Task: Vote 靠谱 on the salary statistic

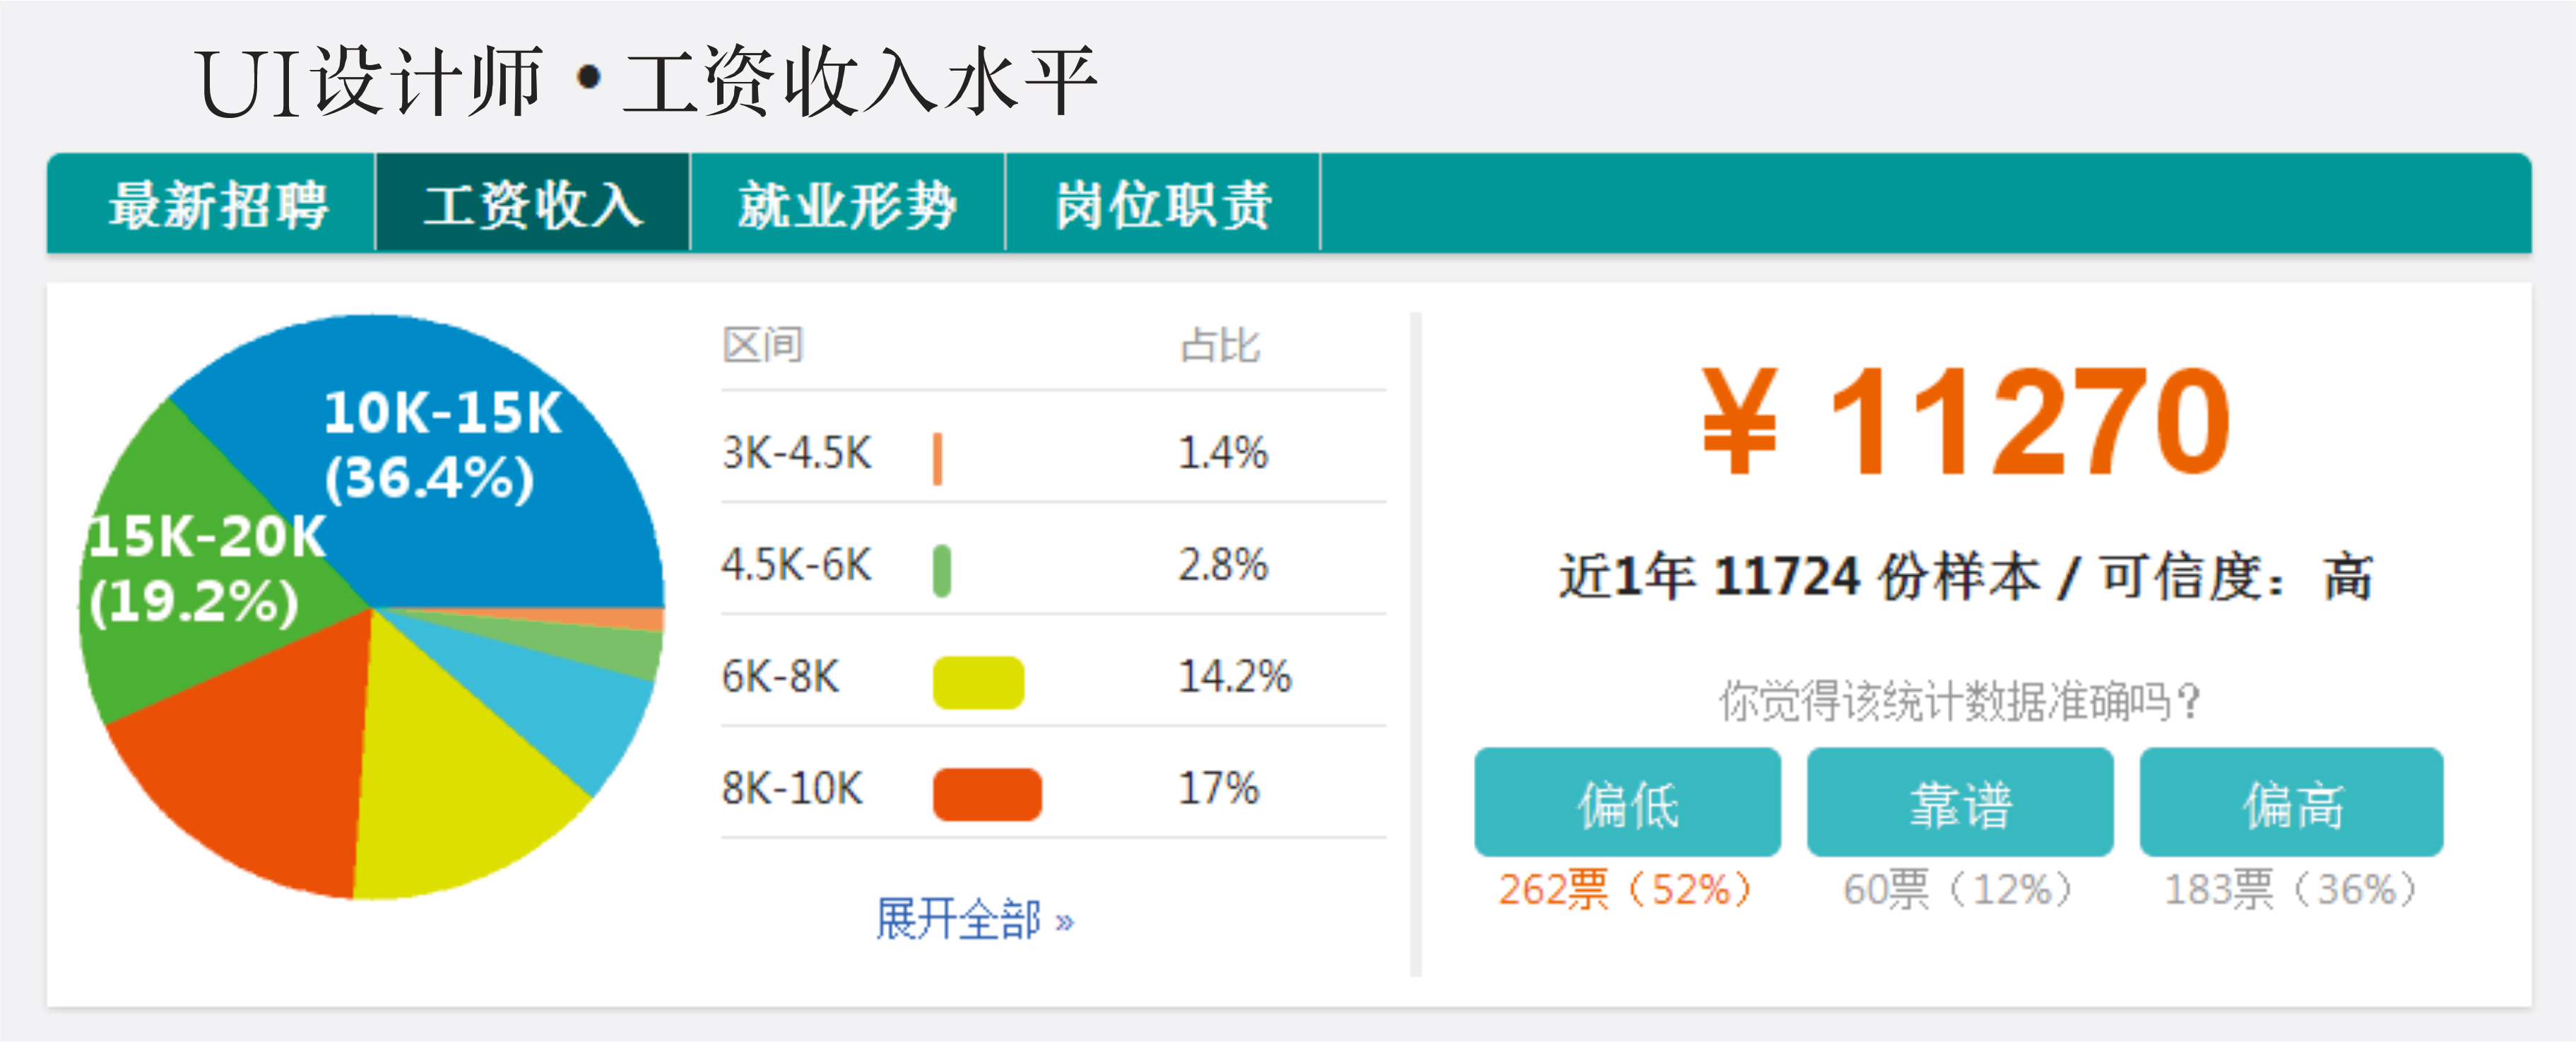Action: [1959, 802]
